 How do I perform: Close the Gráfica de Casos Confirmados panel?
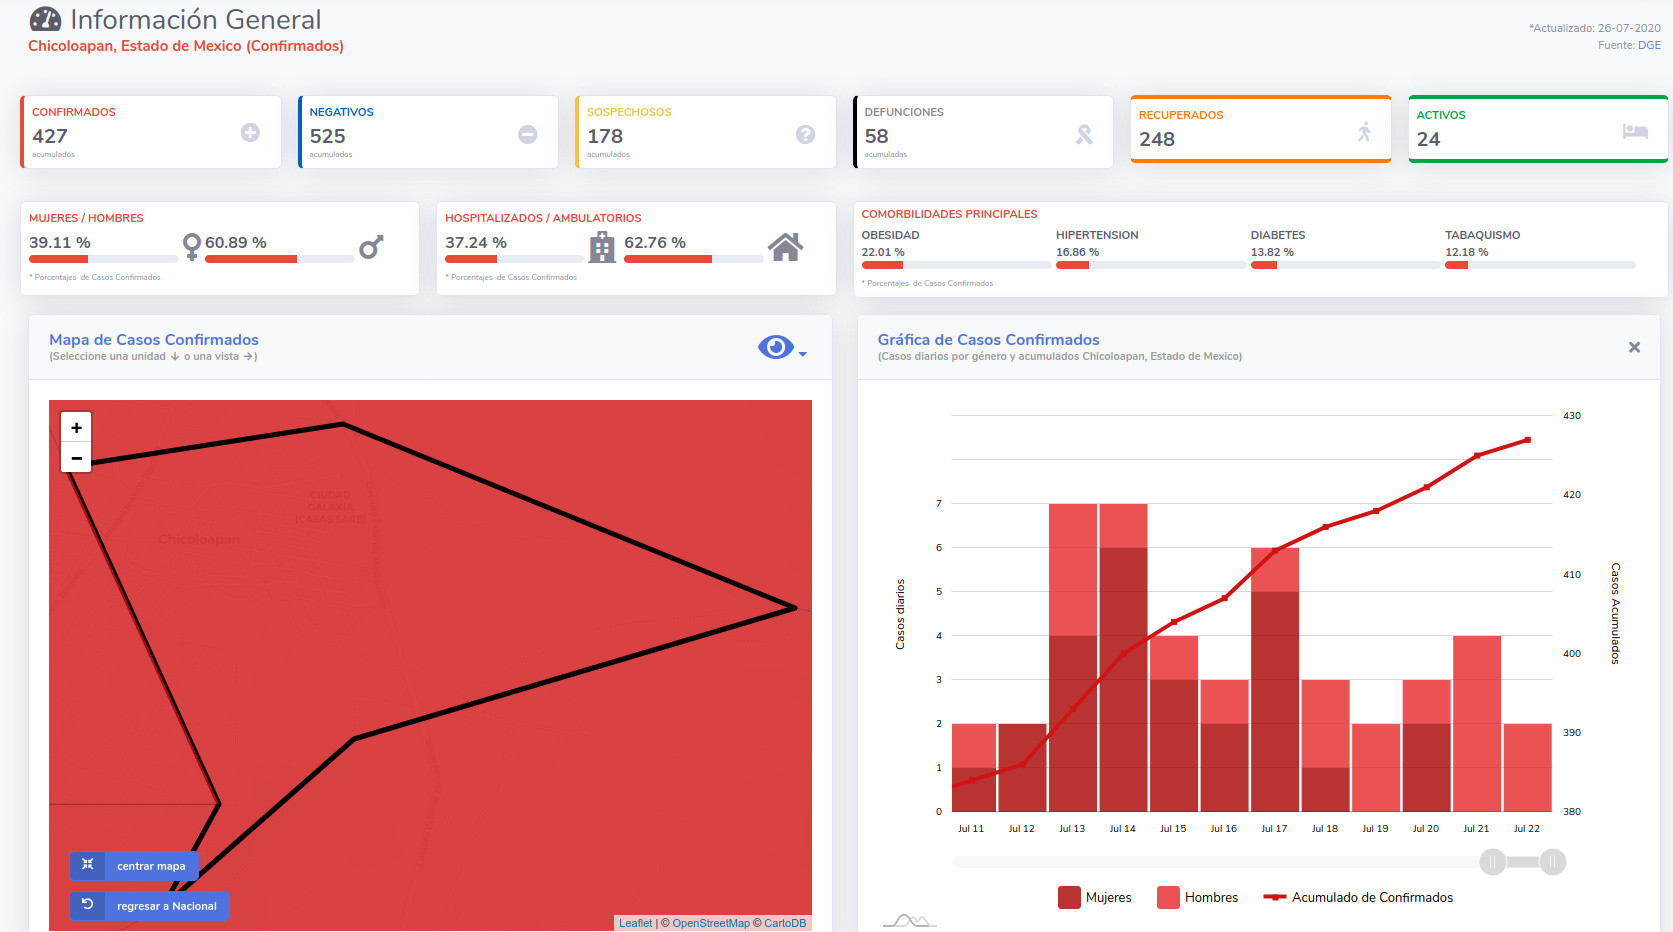point(1634,347)
